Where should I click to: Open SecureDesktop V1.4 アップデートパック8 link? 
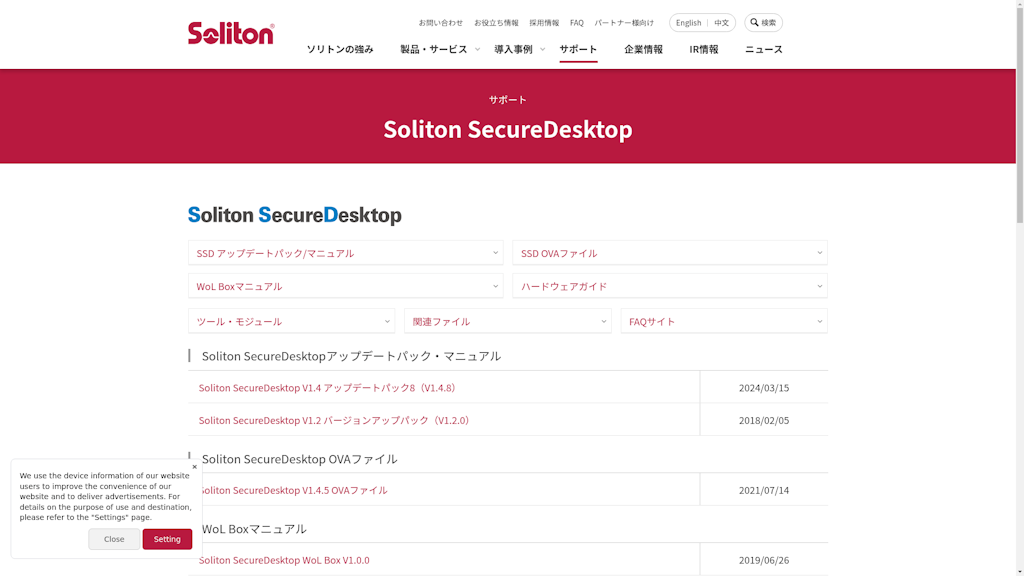(327, 388)
